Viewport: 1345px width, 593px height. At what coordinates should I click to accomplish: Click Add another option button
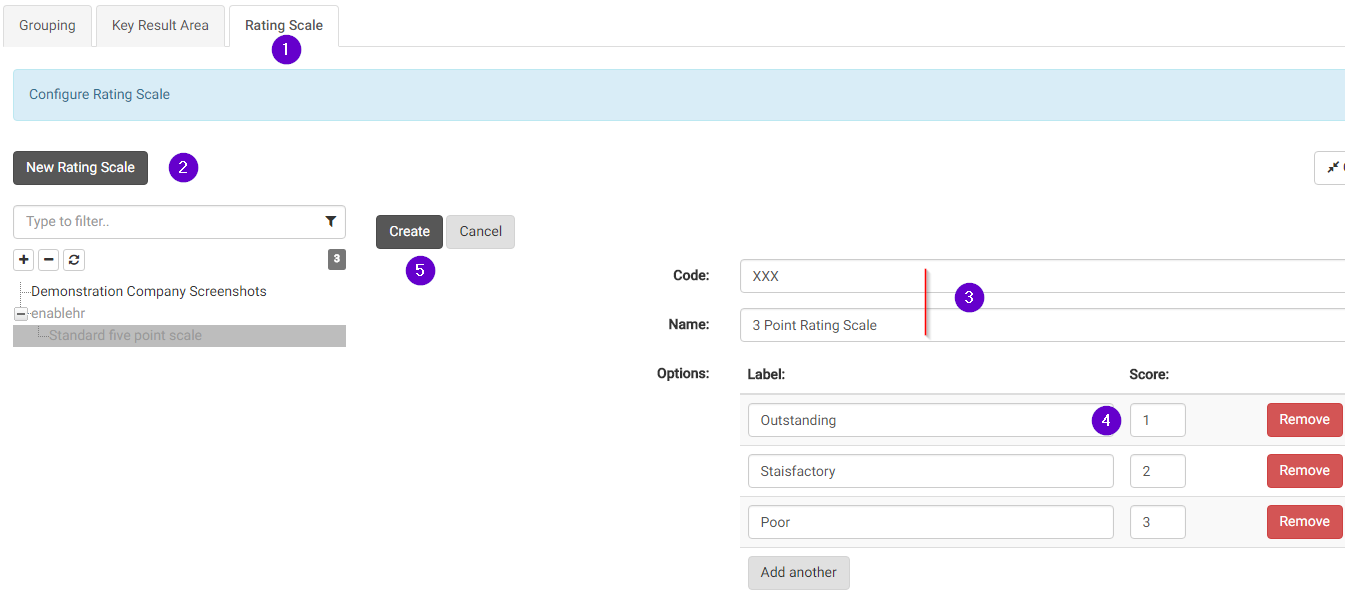[x=798, y=573]
